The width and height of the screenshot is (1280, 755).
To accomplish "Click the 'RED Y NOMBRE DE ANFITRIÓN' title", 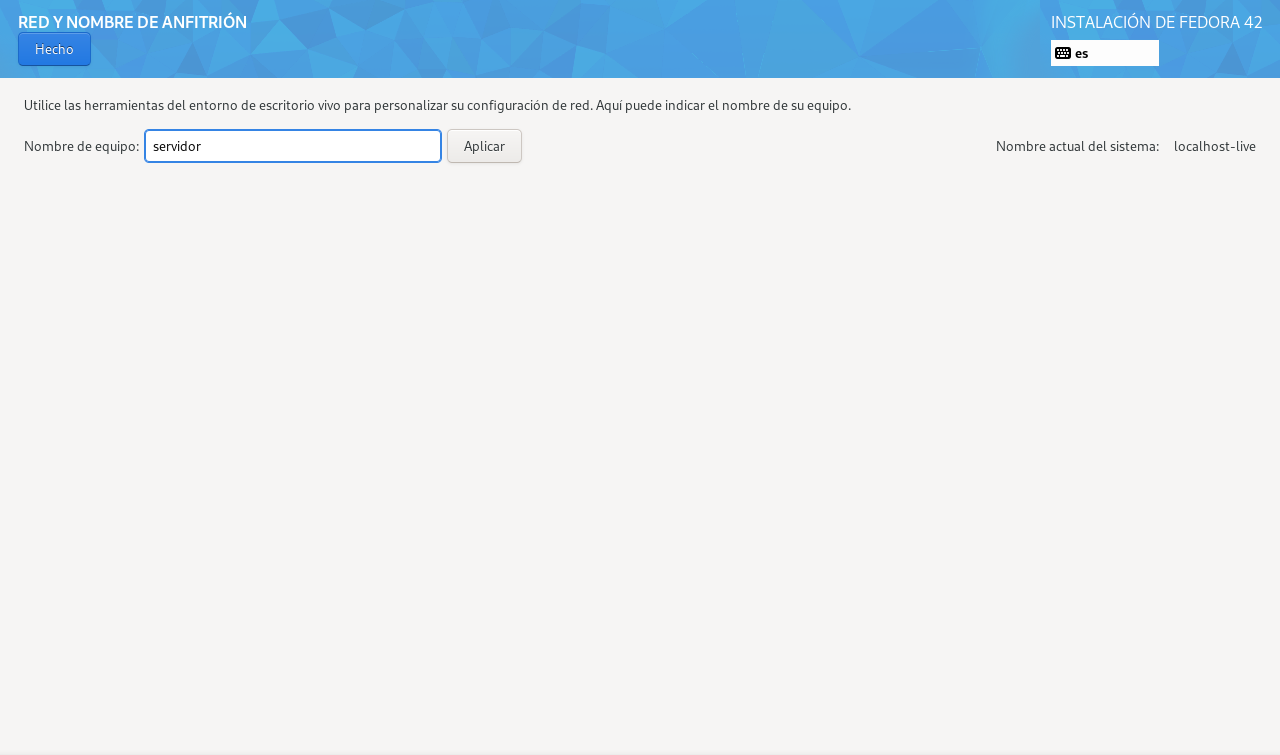I will 132,22.
